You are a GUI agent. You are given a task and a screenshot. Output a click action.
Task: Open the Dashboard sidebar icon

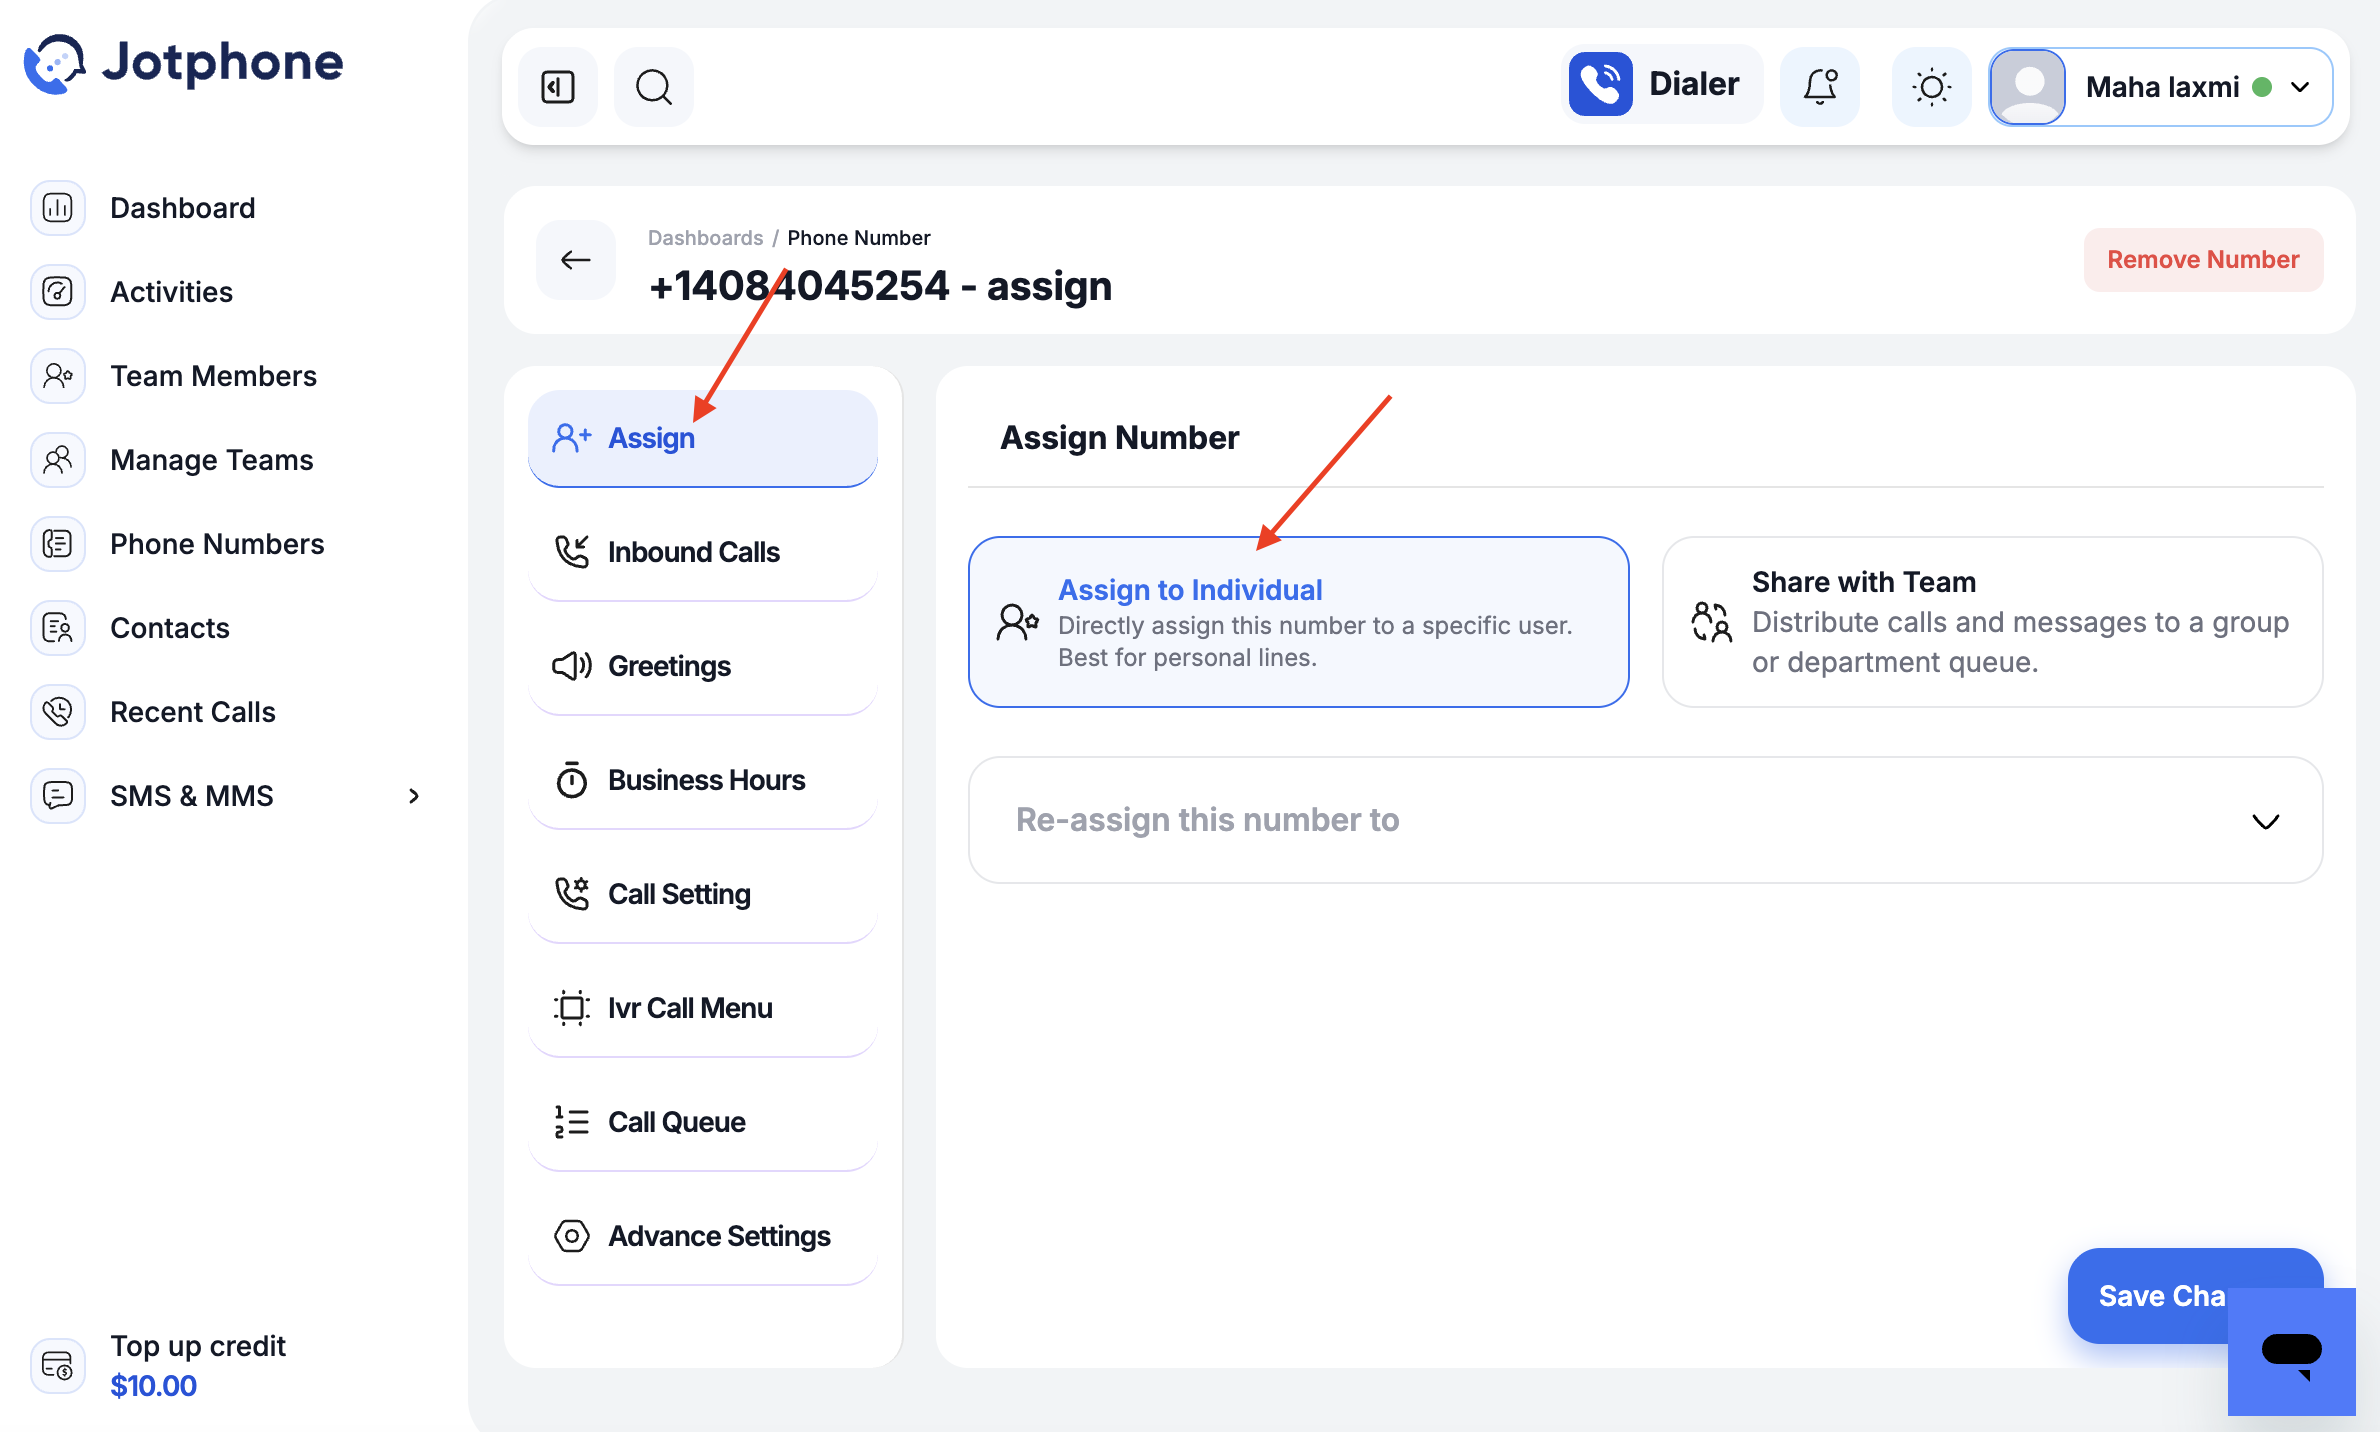58,208
